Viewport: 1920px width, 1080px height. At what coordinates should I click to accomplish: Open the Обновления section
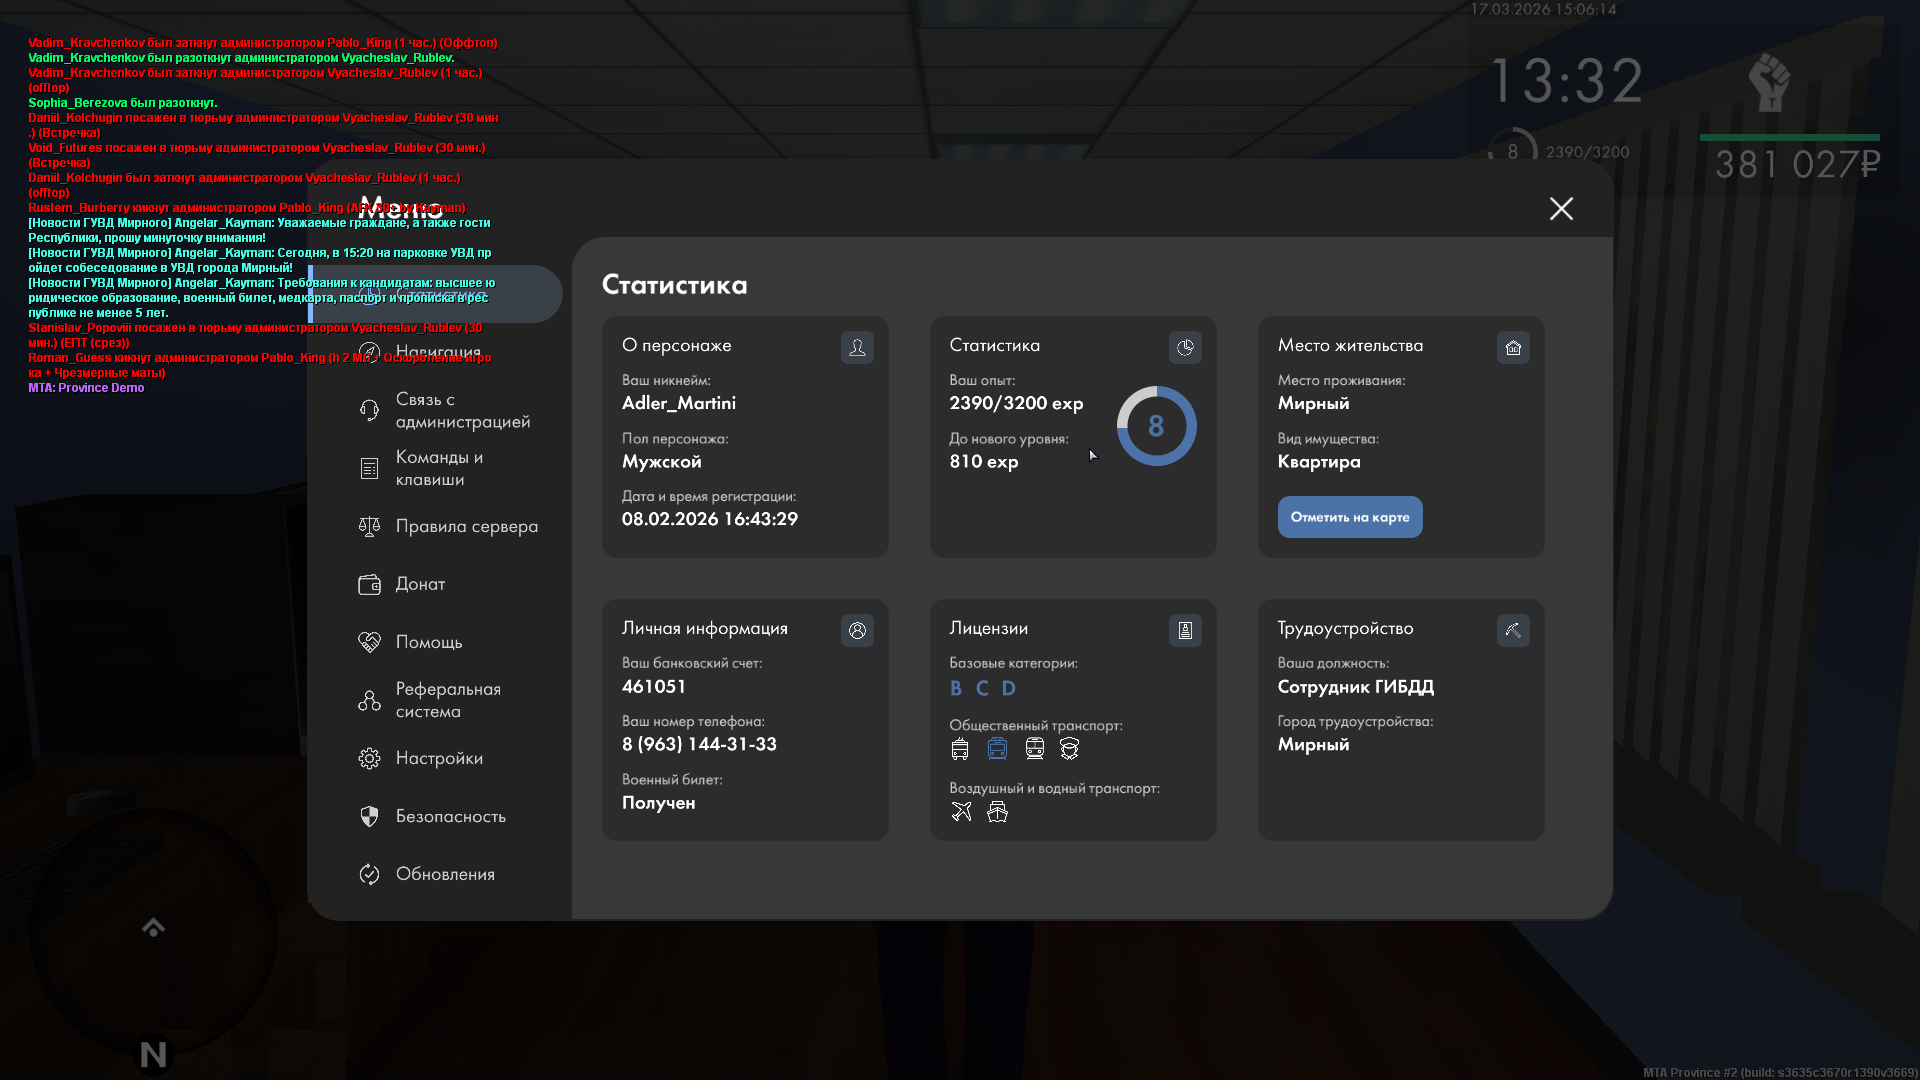444,874
